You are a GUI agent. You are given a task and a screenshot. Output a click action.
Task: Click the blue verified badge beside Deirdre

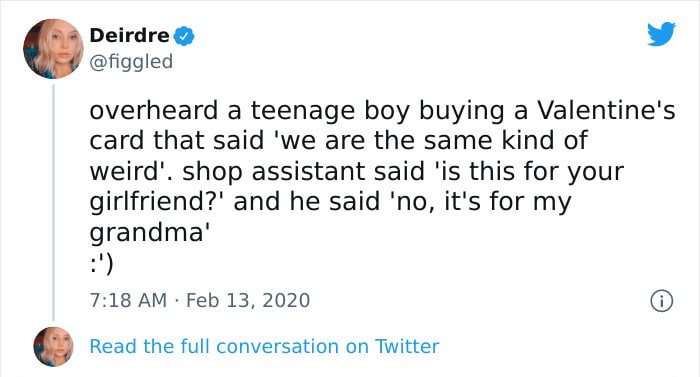(x=183, y=36)
